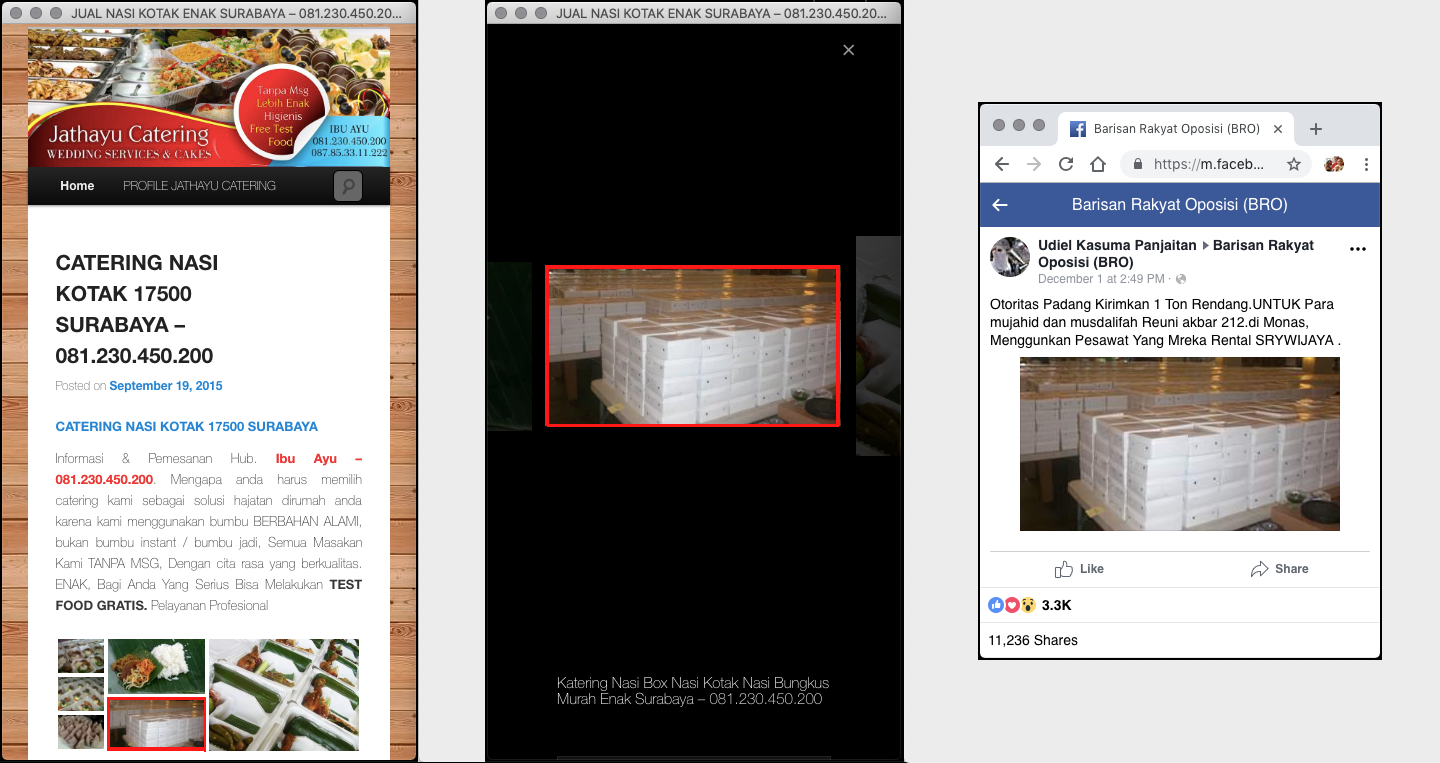Like the Facebook post
Screen dimensions: 1440x763
1079,569
